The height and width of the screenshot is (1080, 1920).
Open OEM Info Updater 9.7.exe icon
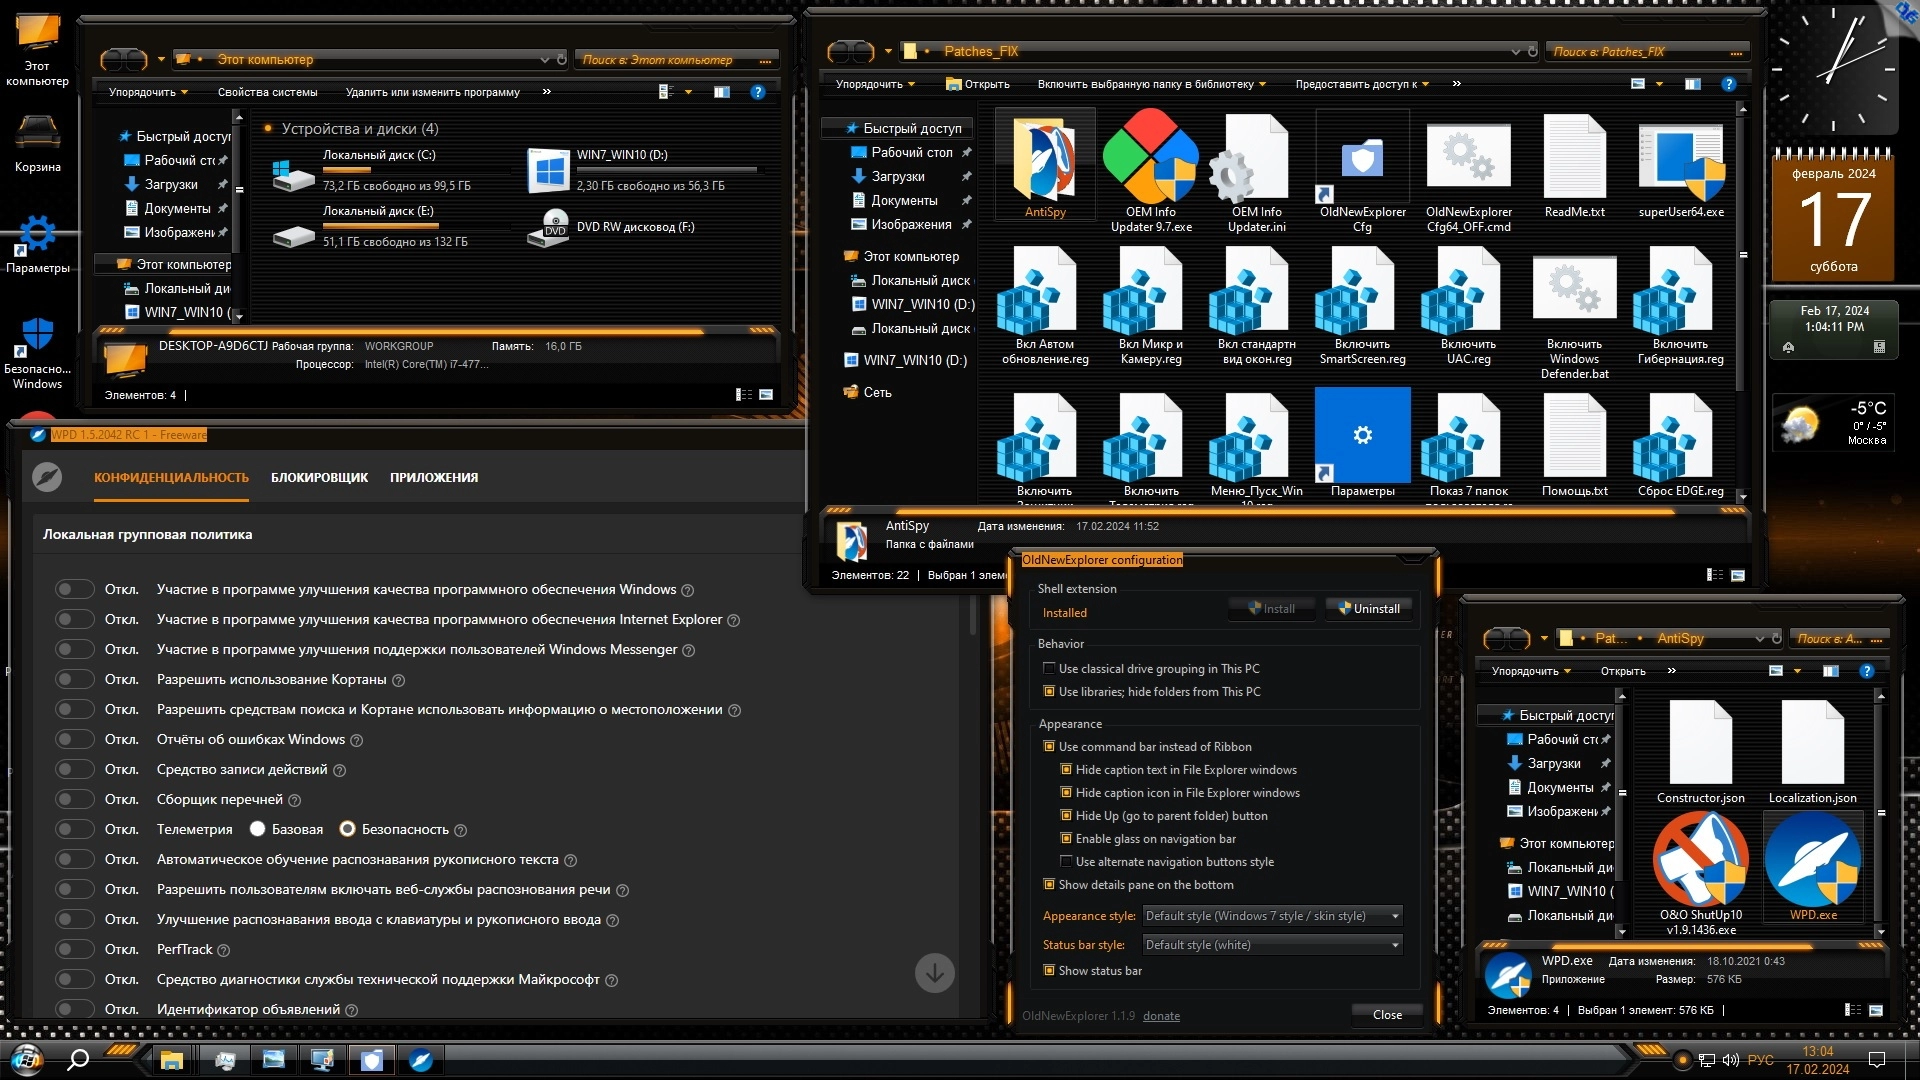point(1150,160)
